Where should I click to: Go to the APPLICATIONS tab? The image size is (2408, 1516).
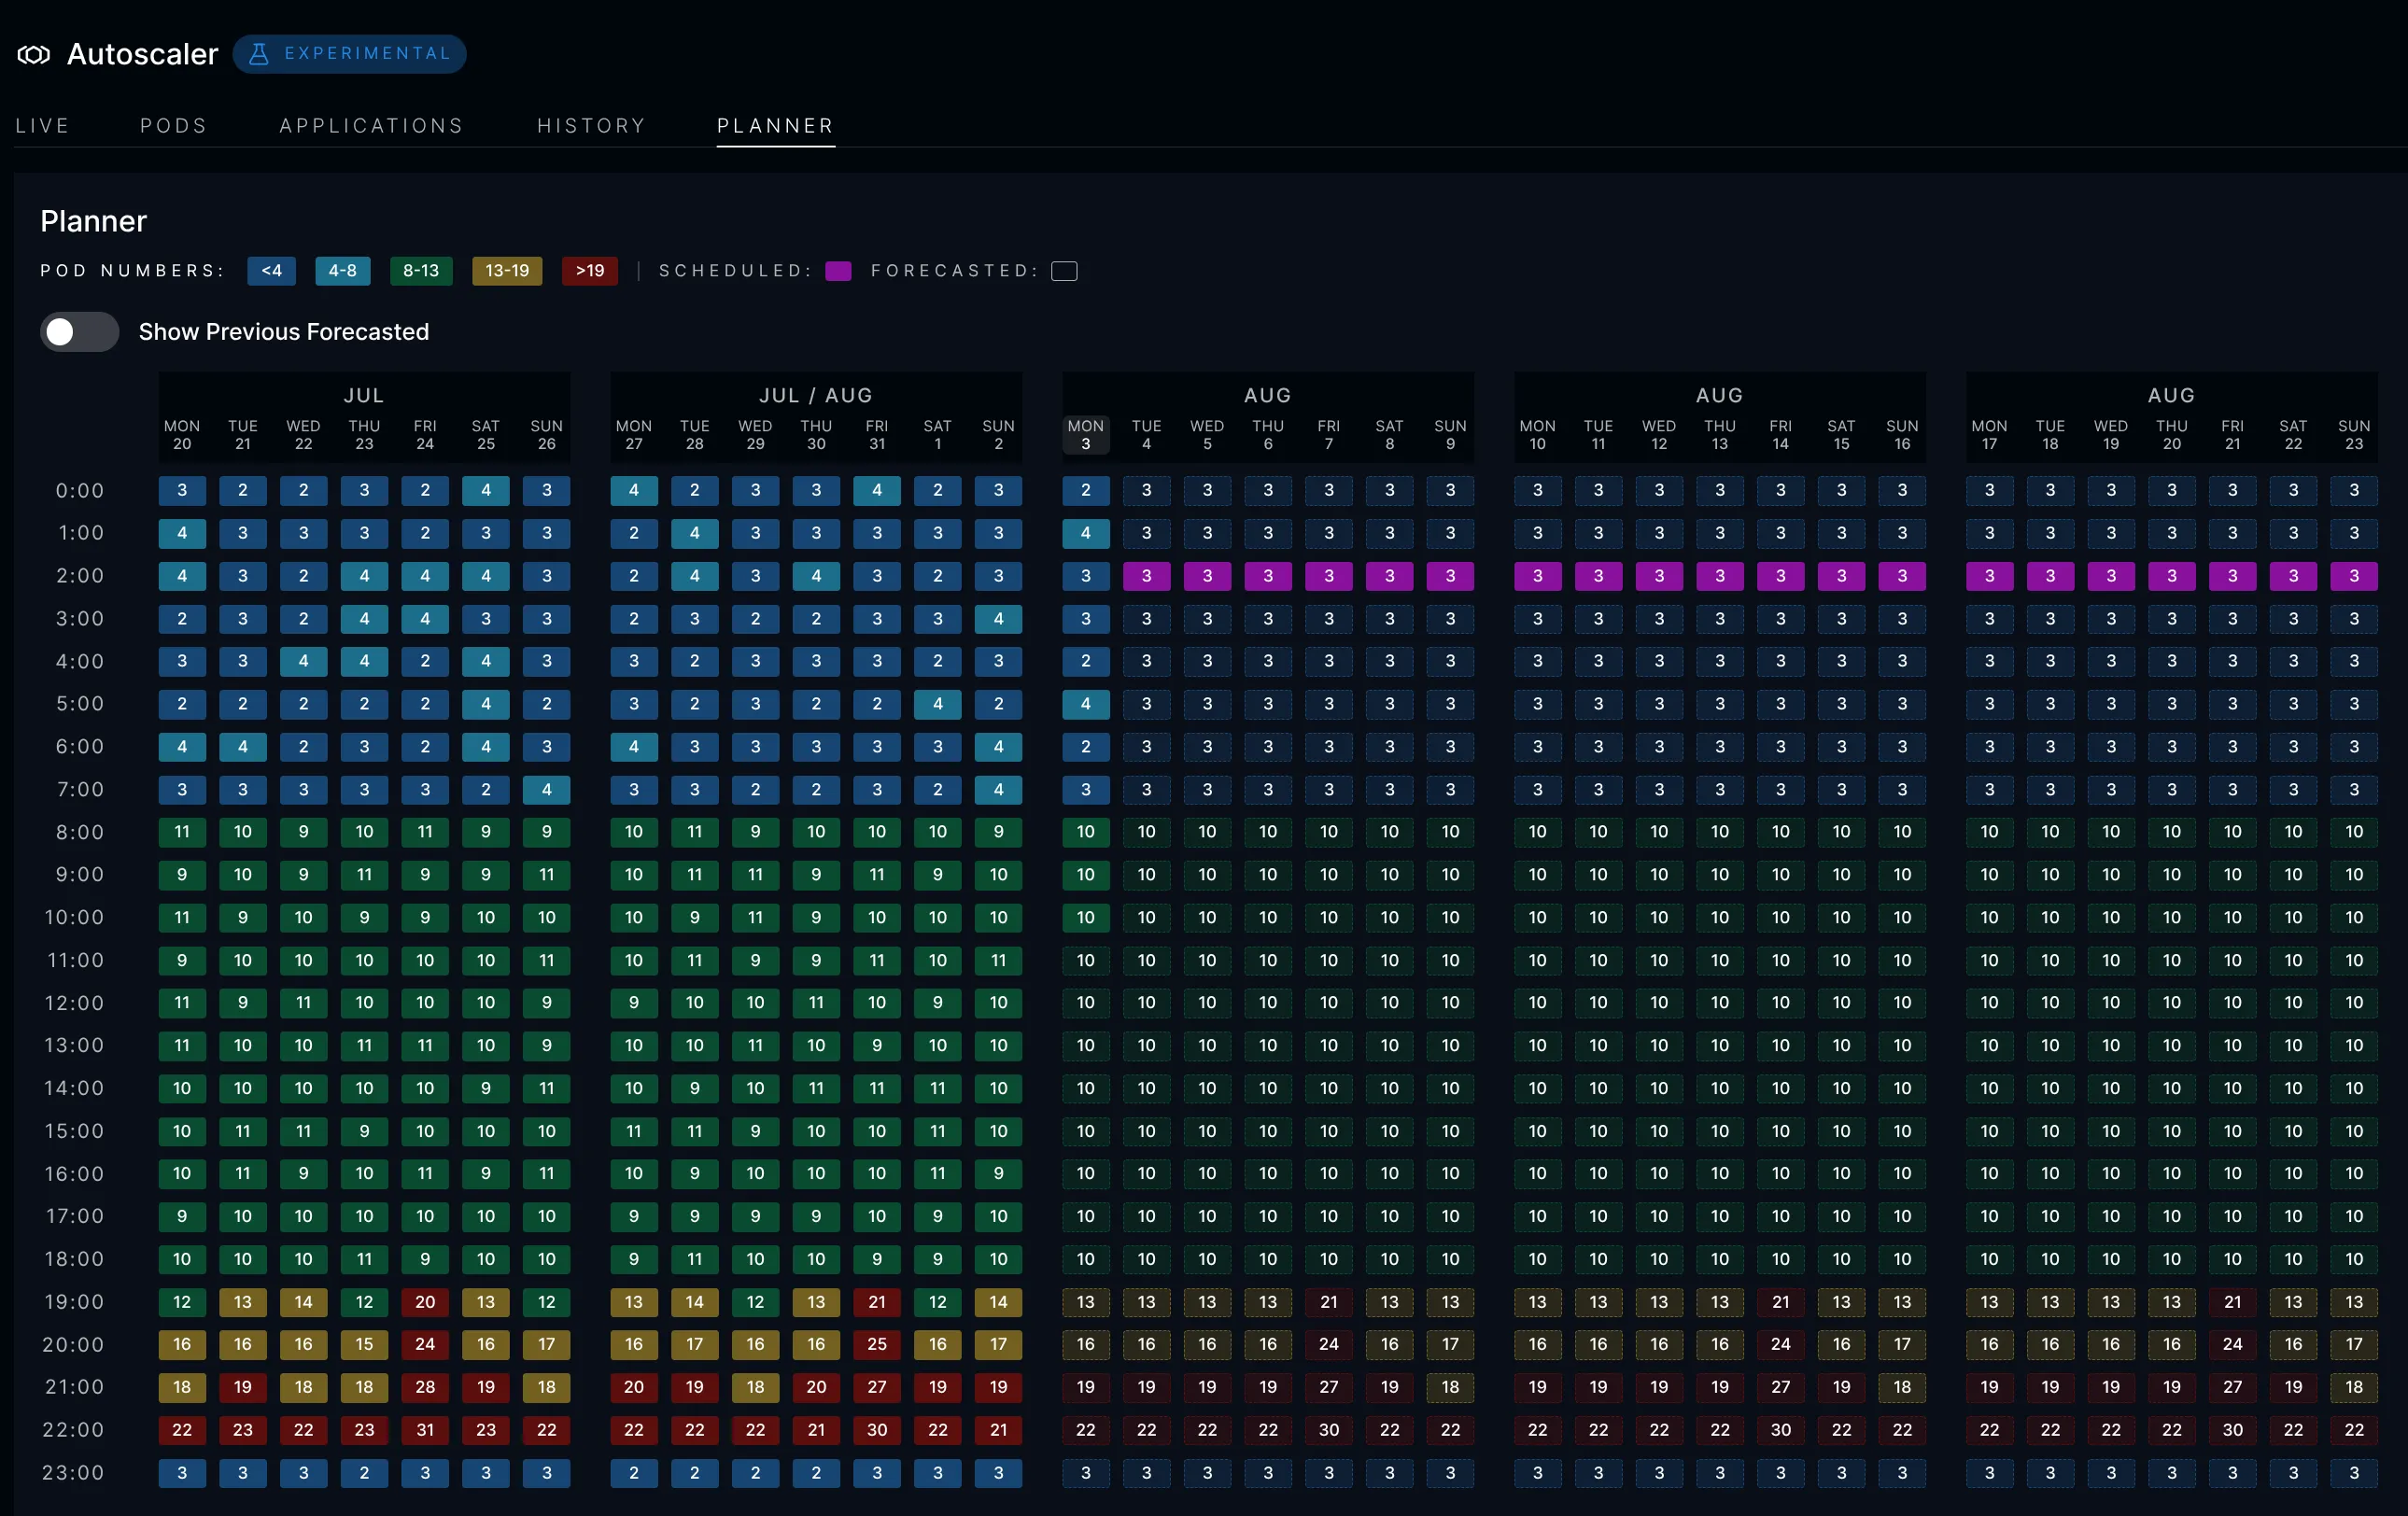coord(371,126)
